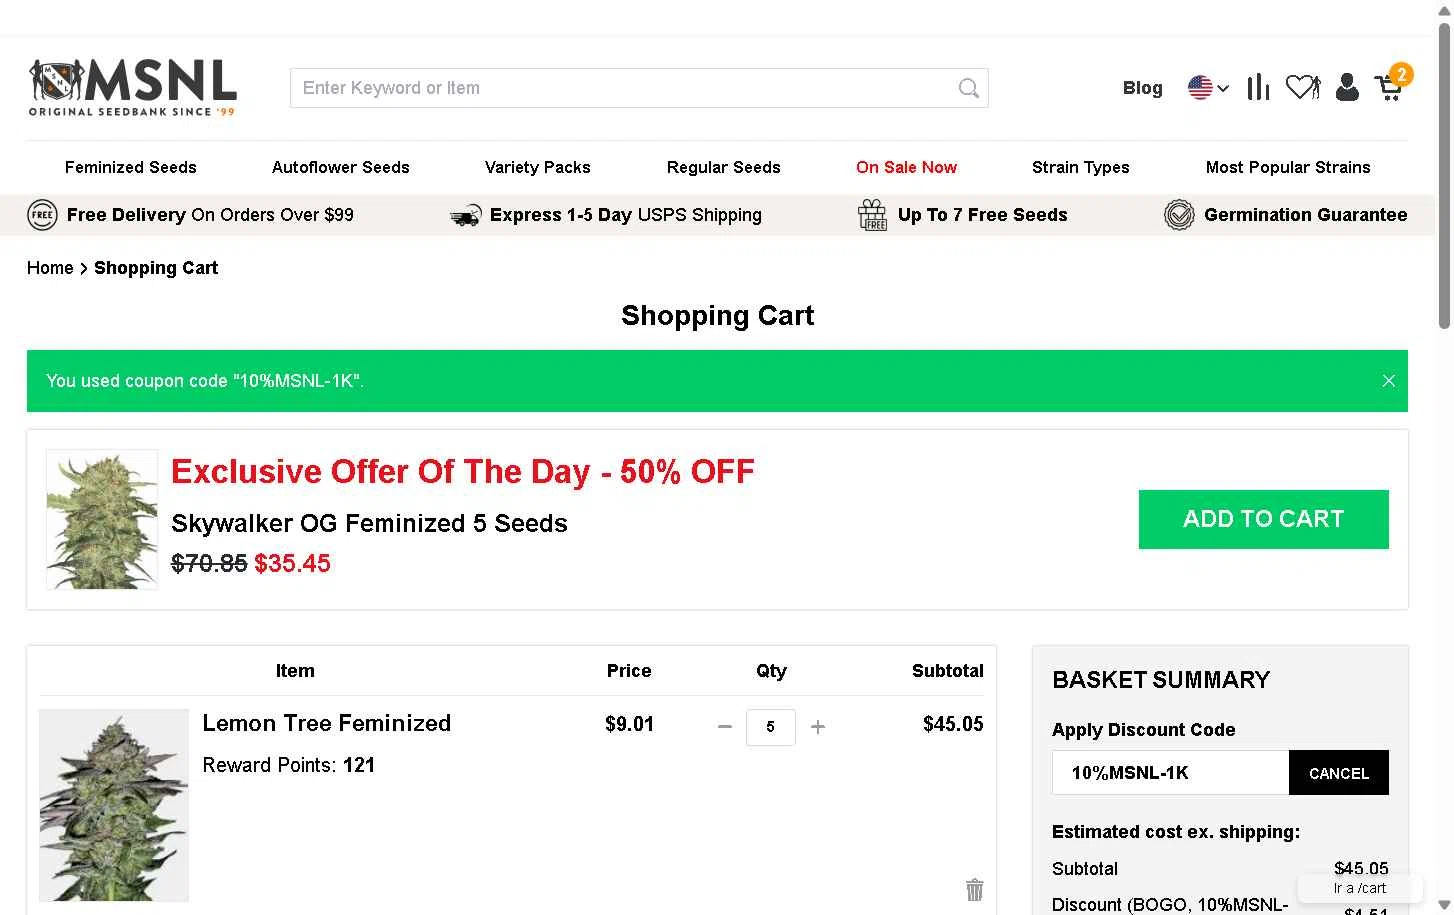1454x915 pixels.
Task: Click the MSNL seedbank logo
Action: 133,88
